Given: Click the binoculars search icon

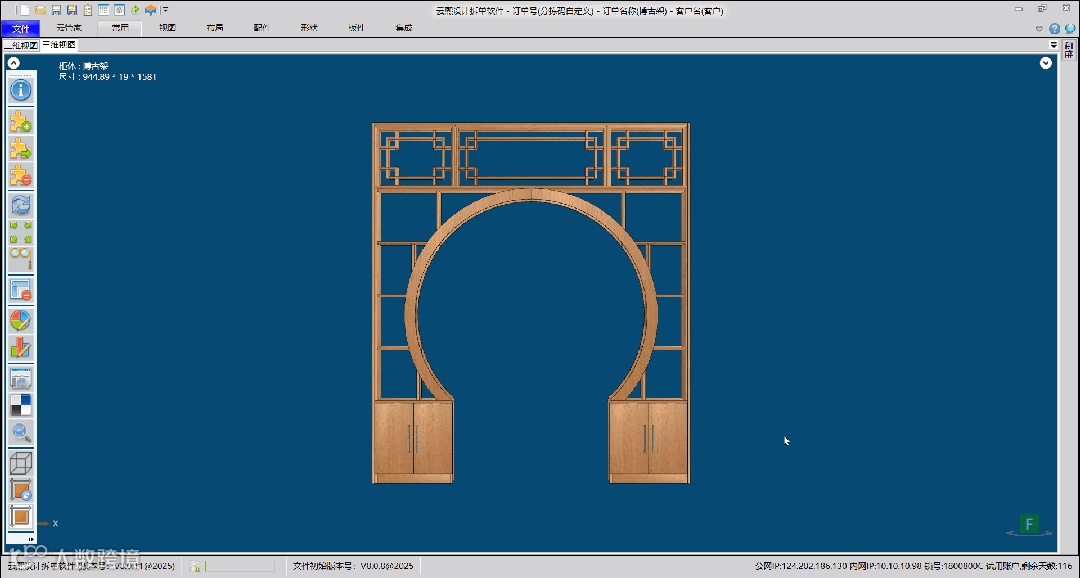Looking at the screenshot, I should [x=20, y=258].
